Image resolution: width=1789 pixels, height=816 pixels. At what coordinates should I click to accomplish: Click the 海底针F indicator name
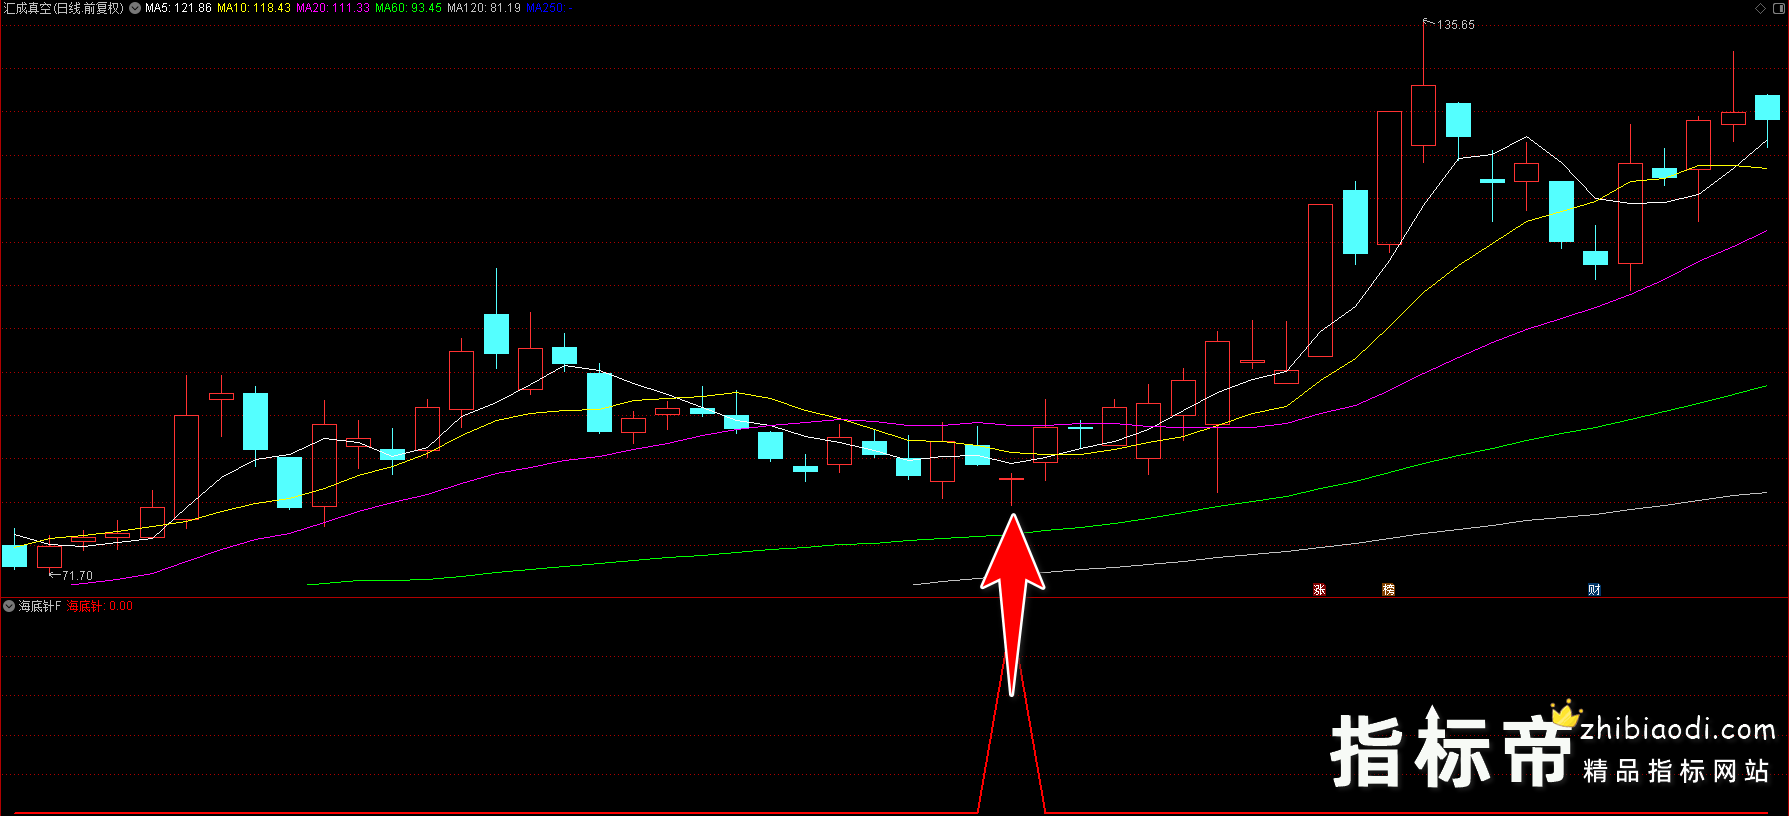40,606
